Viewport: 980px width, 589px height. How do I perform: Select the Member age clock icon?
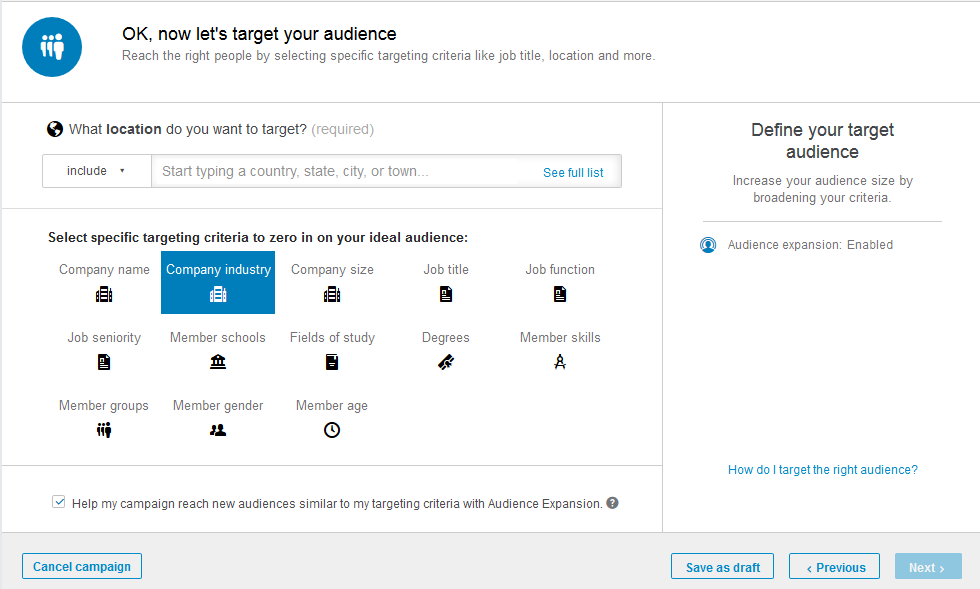coord(331,429)
